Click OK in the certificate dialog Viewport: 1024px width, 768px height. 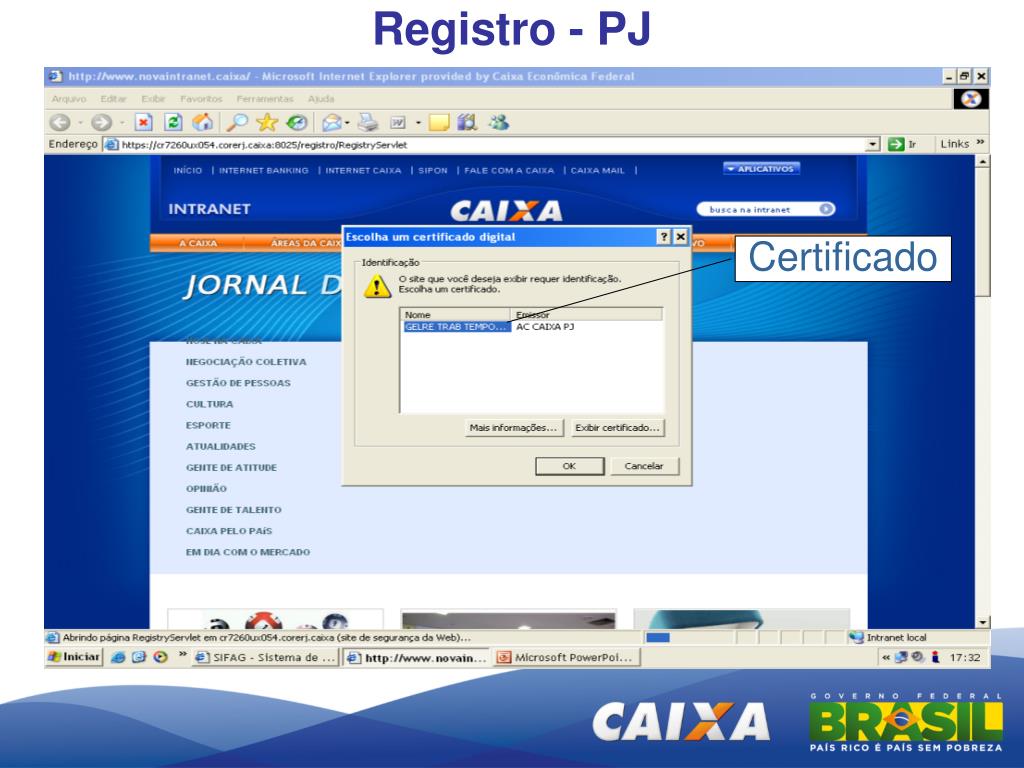coord(569,466)
